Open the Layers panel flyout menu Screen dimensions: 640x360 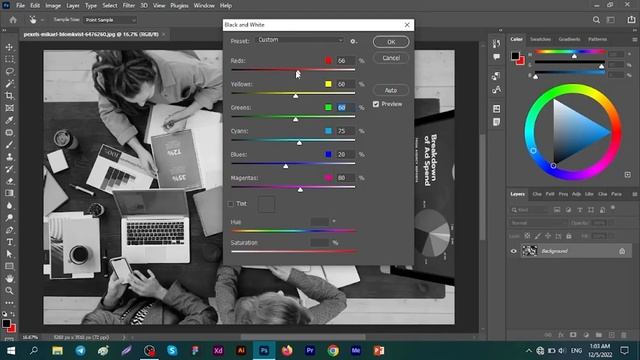tap(635, 194)
